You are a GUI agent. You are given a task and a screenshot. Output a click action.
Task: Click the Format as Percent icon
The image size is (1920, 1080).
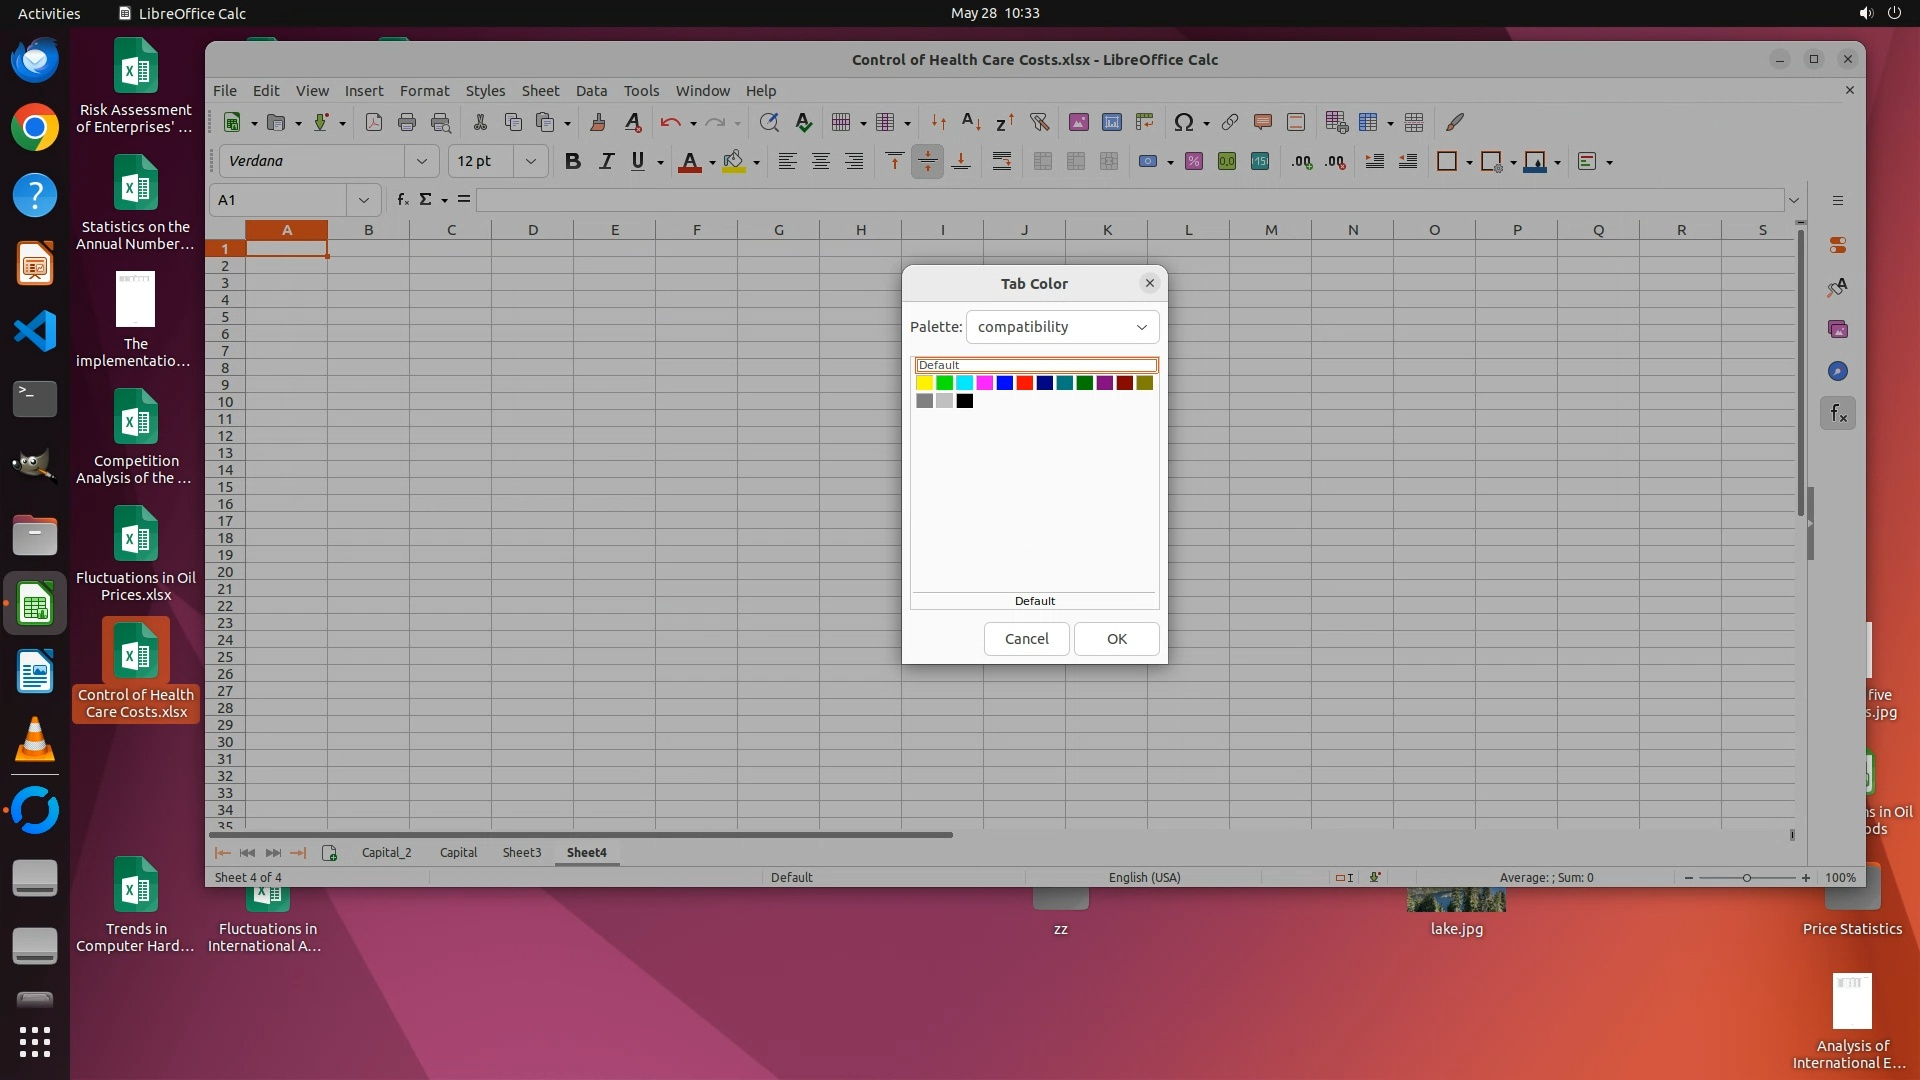click(1193, 161)
